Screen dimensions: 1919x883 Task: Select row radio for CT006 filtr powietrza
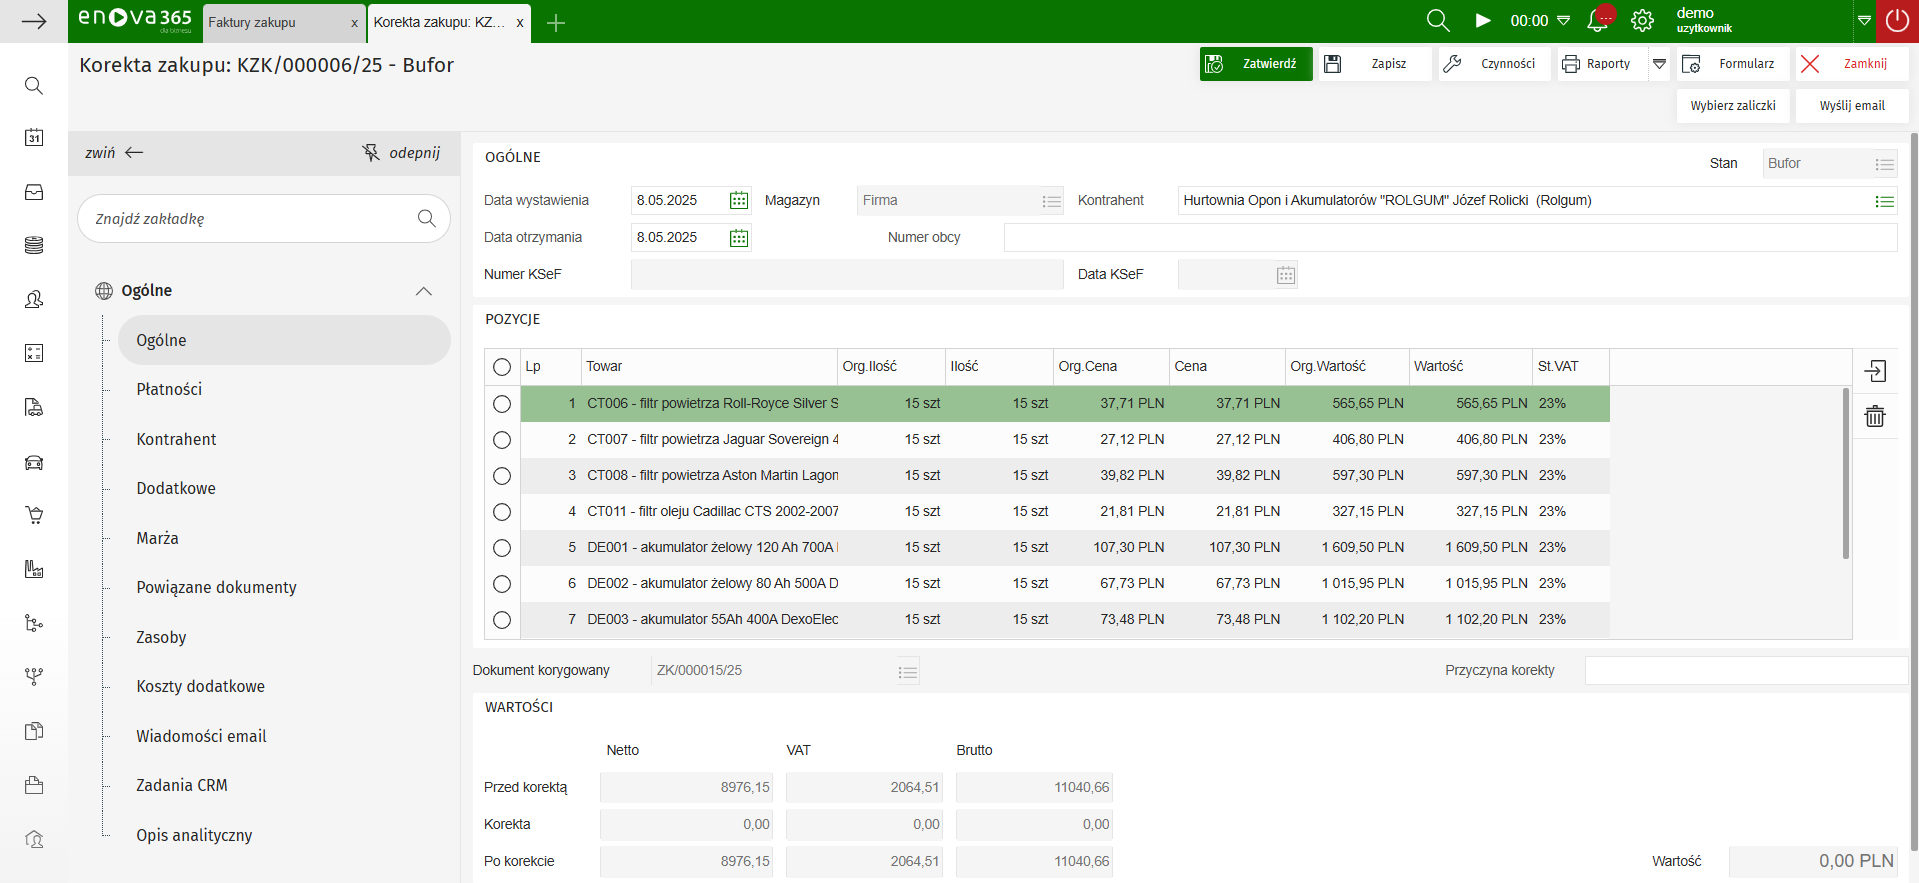click(502, 404)
